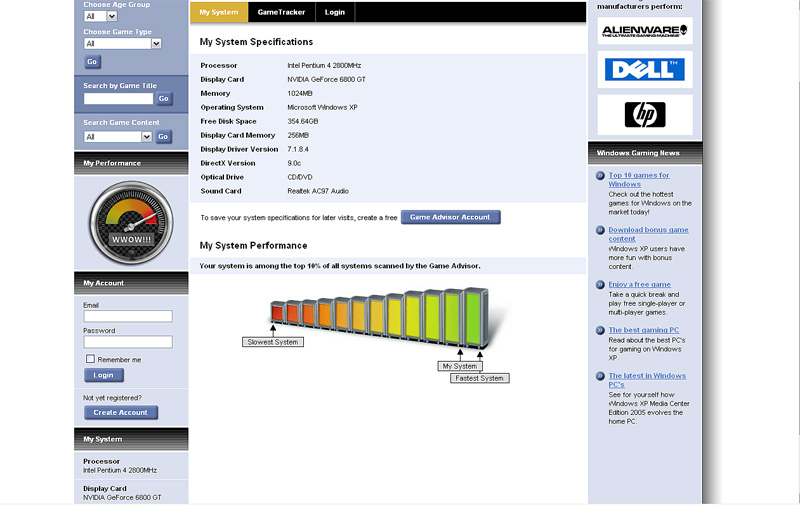Click the Login button under My Account
The width and height of the screenshot is (800, 505).
(104, 375)
